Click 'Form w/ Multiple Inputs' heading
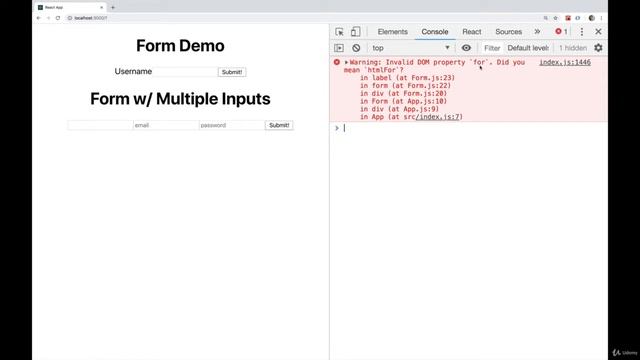Viewport: 640px width, 360px height. click(180, 99)
